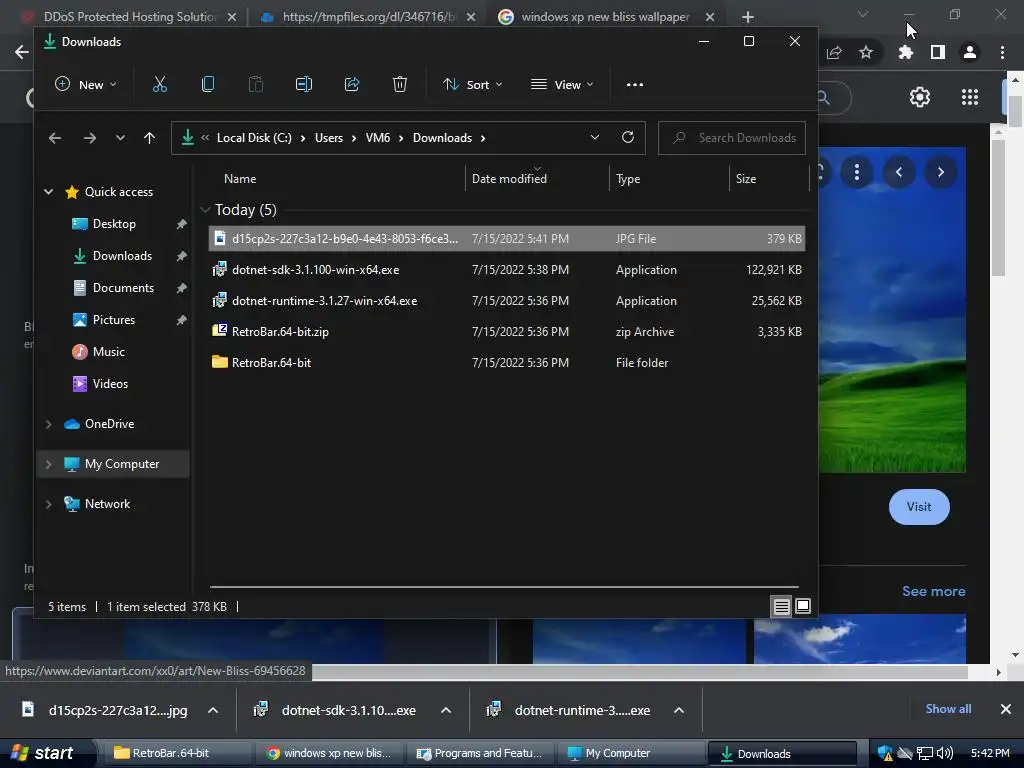
Task: Go back with Explorer's back arrow
Action: [x=55, y=138]
